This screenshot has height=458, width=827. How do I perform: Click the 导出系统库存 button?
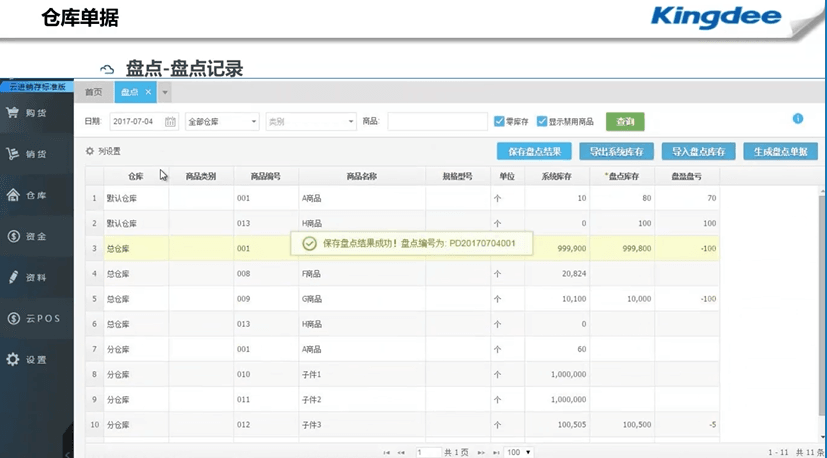617,151
